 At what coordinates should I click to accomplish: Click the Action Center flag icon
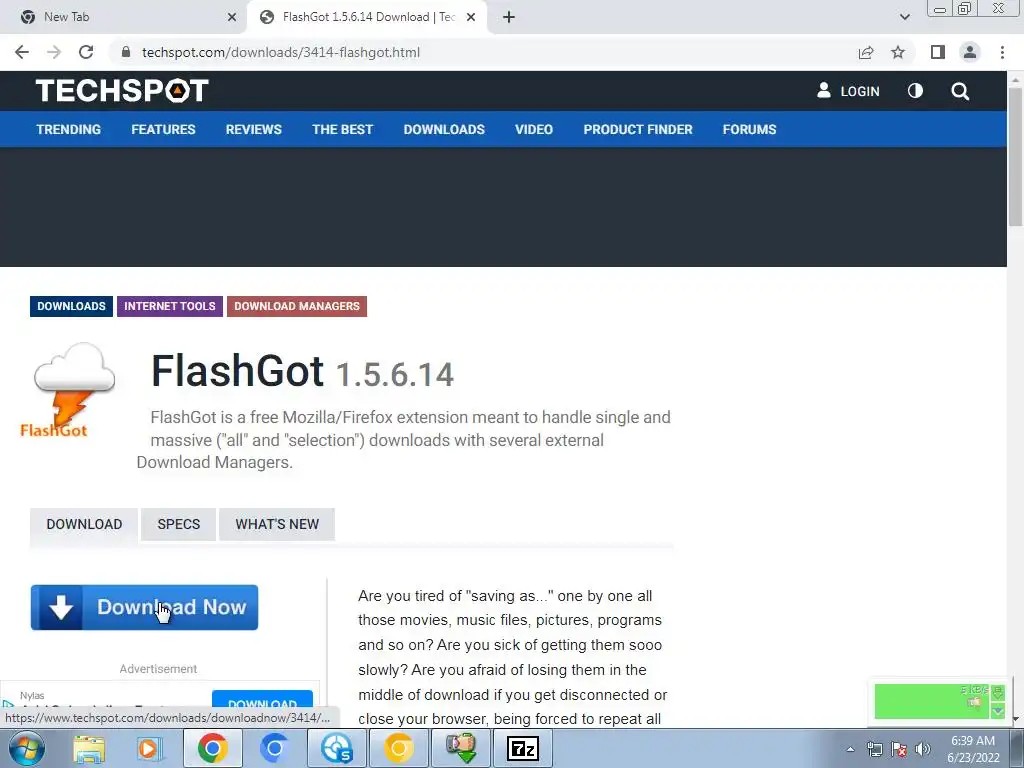coord(899,749)
